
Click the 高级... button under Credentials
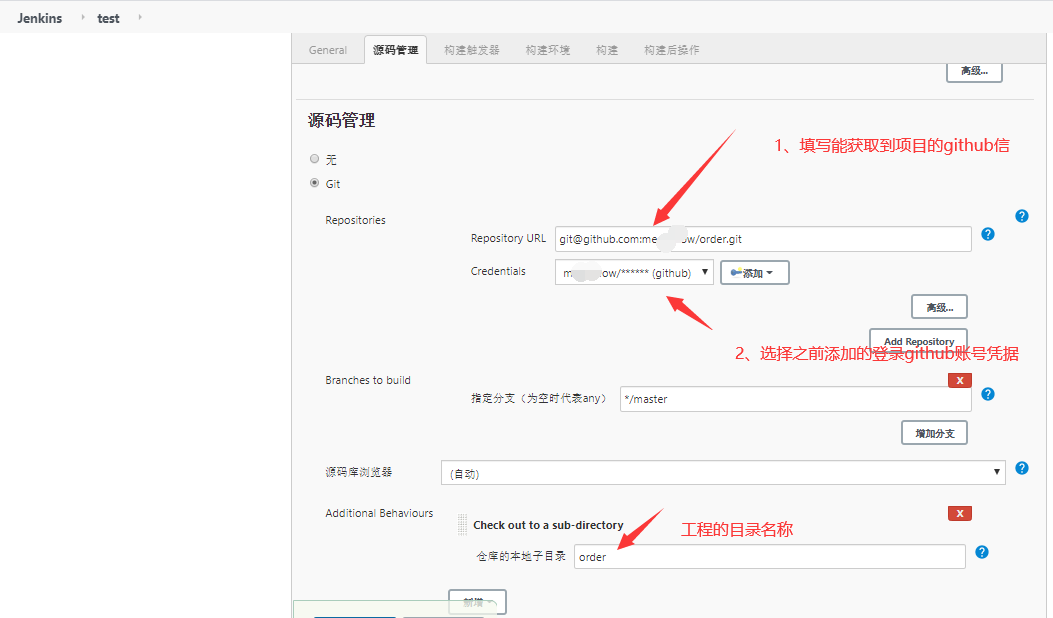tap(940, 307)
